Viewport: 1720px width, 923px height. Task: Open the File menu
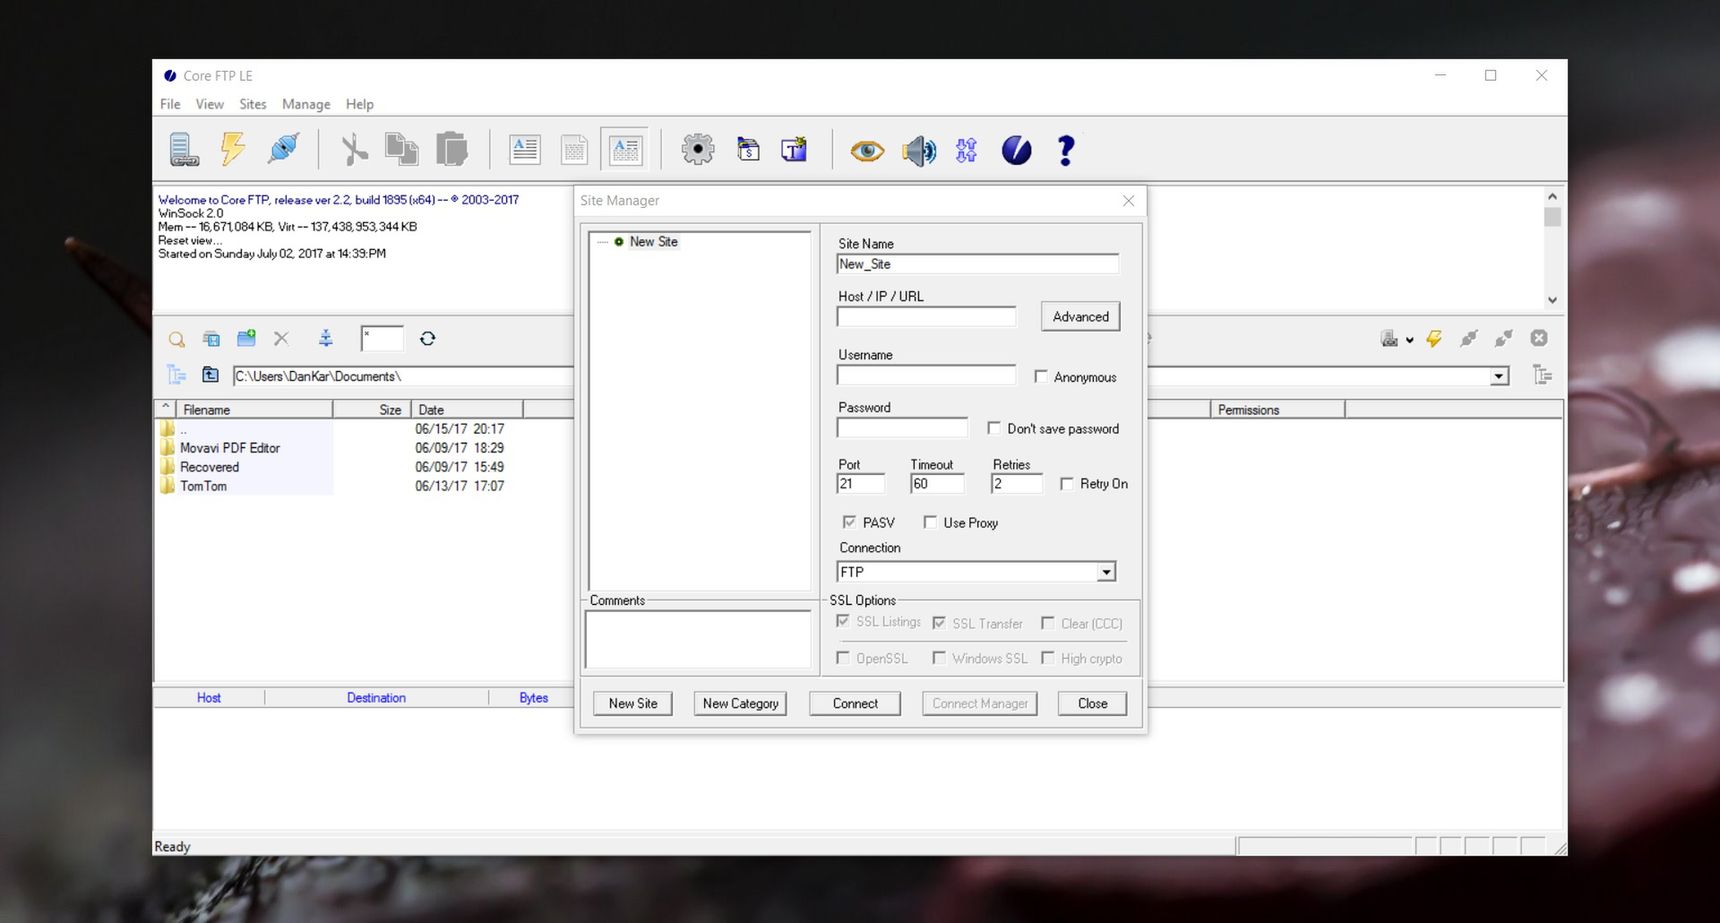pyautogui.click(x=170, y=104)
